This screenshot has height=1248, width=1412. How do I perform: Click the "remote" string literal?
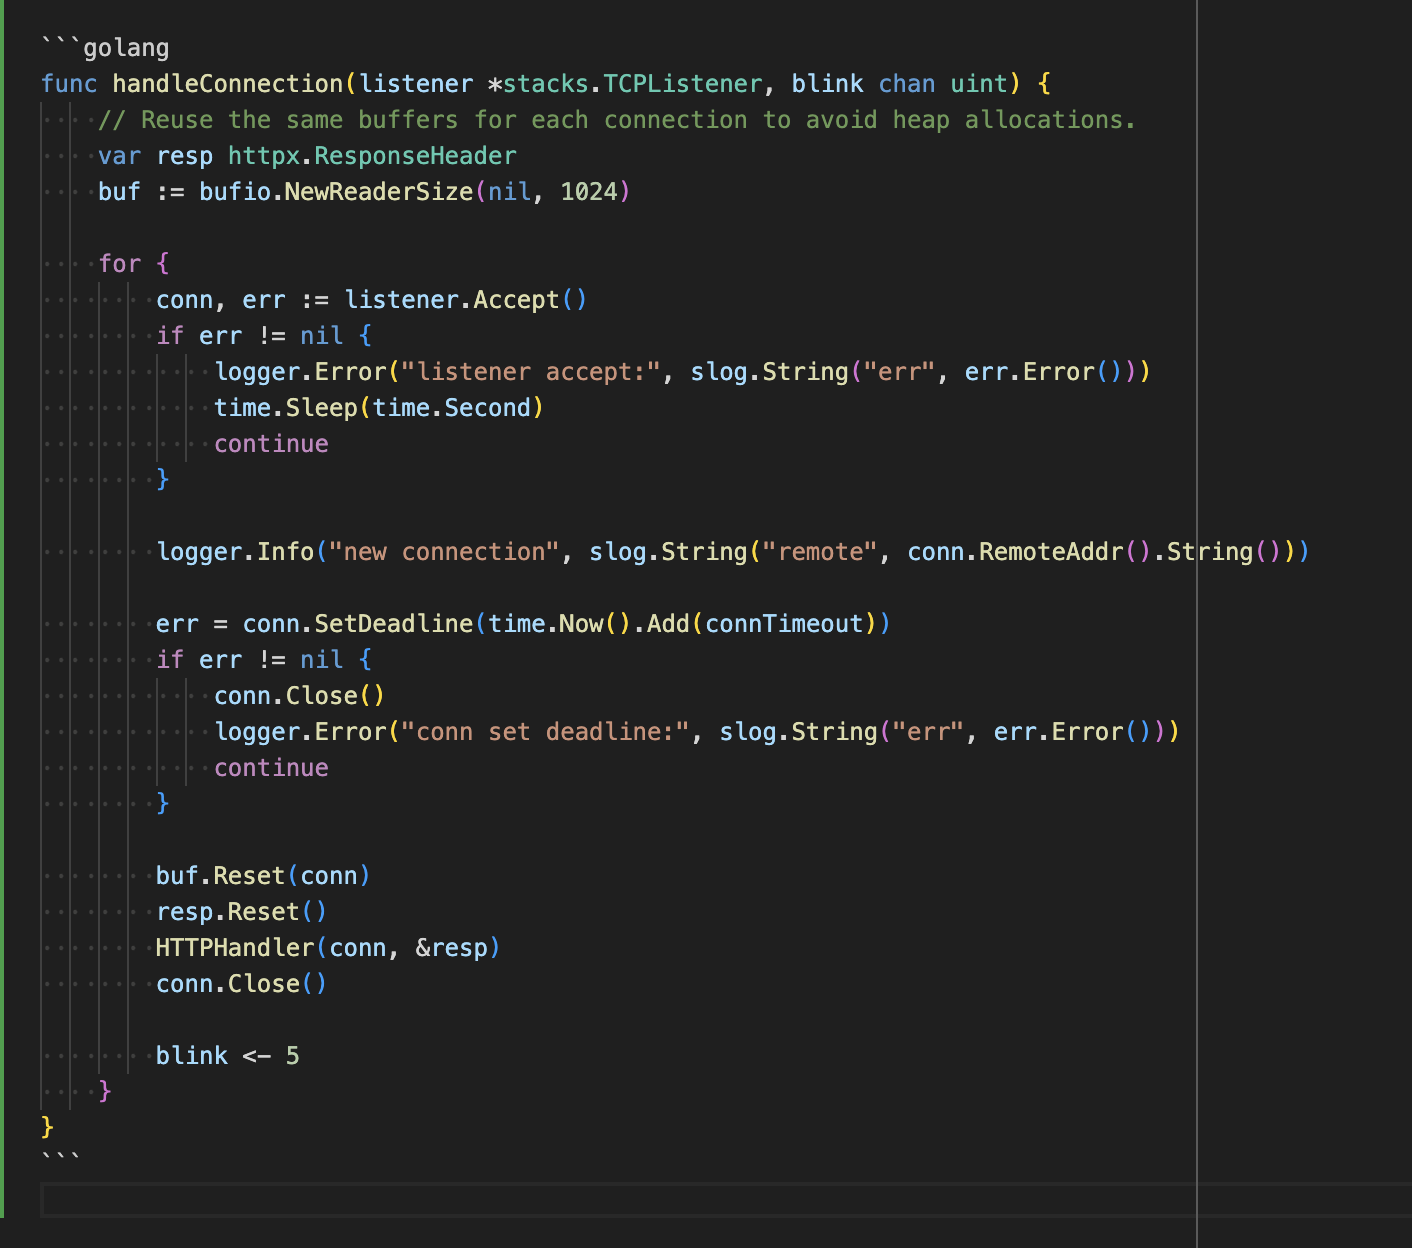tap(820, 552)
